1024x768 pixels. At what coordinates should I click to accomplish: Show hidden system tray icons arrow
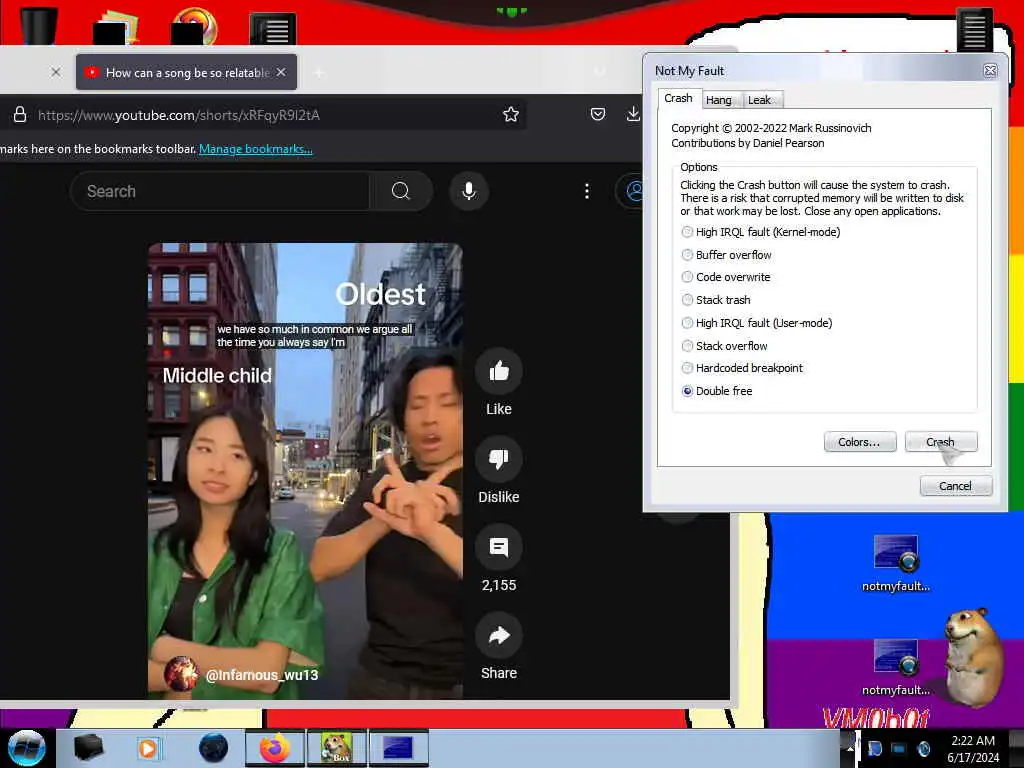(849, 748)
